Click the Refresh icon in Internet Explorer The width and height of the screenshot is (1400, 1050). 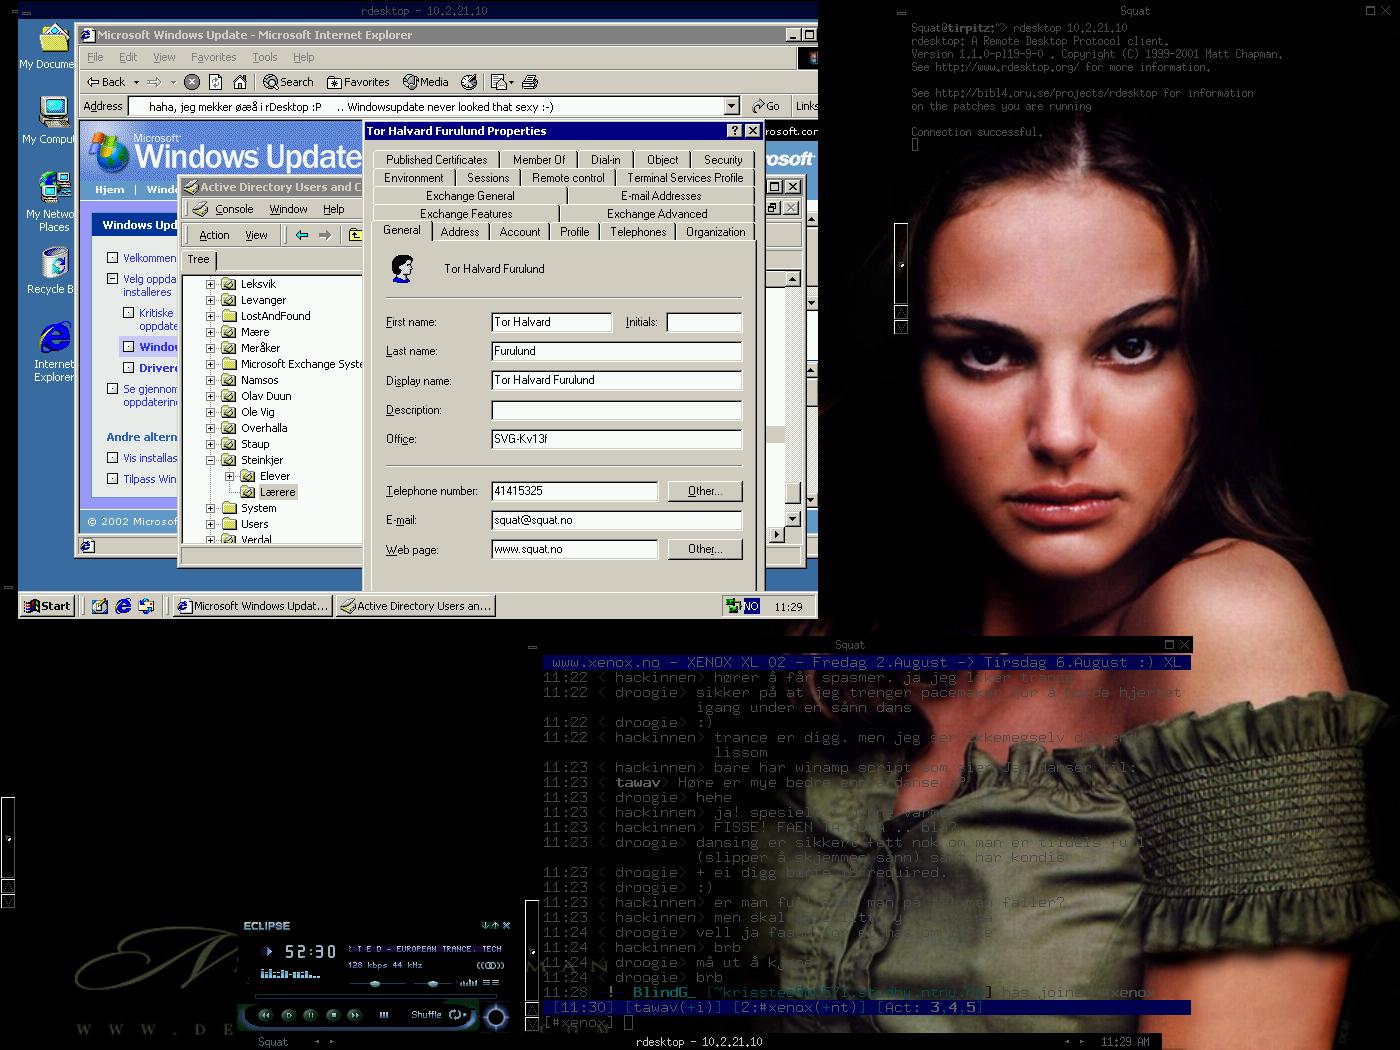215,82
